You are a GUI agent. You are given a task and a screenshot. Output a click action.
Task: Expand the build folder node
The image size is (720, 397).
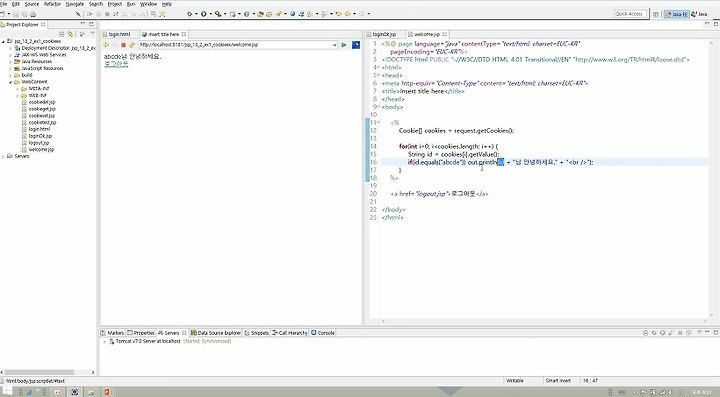point(11,75)
